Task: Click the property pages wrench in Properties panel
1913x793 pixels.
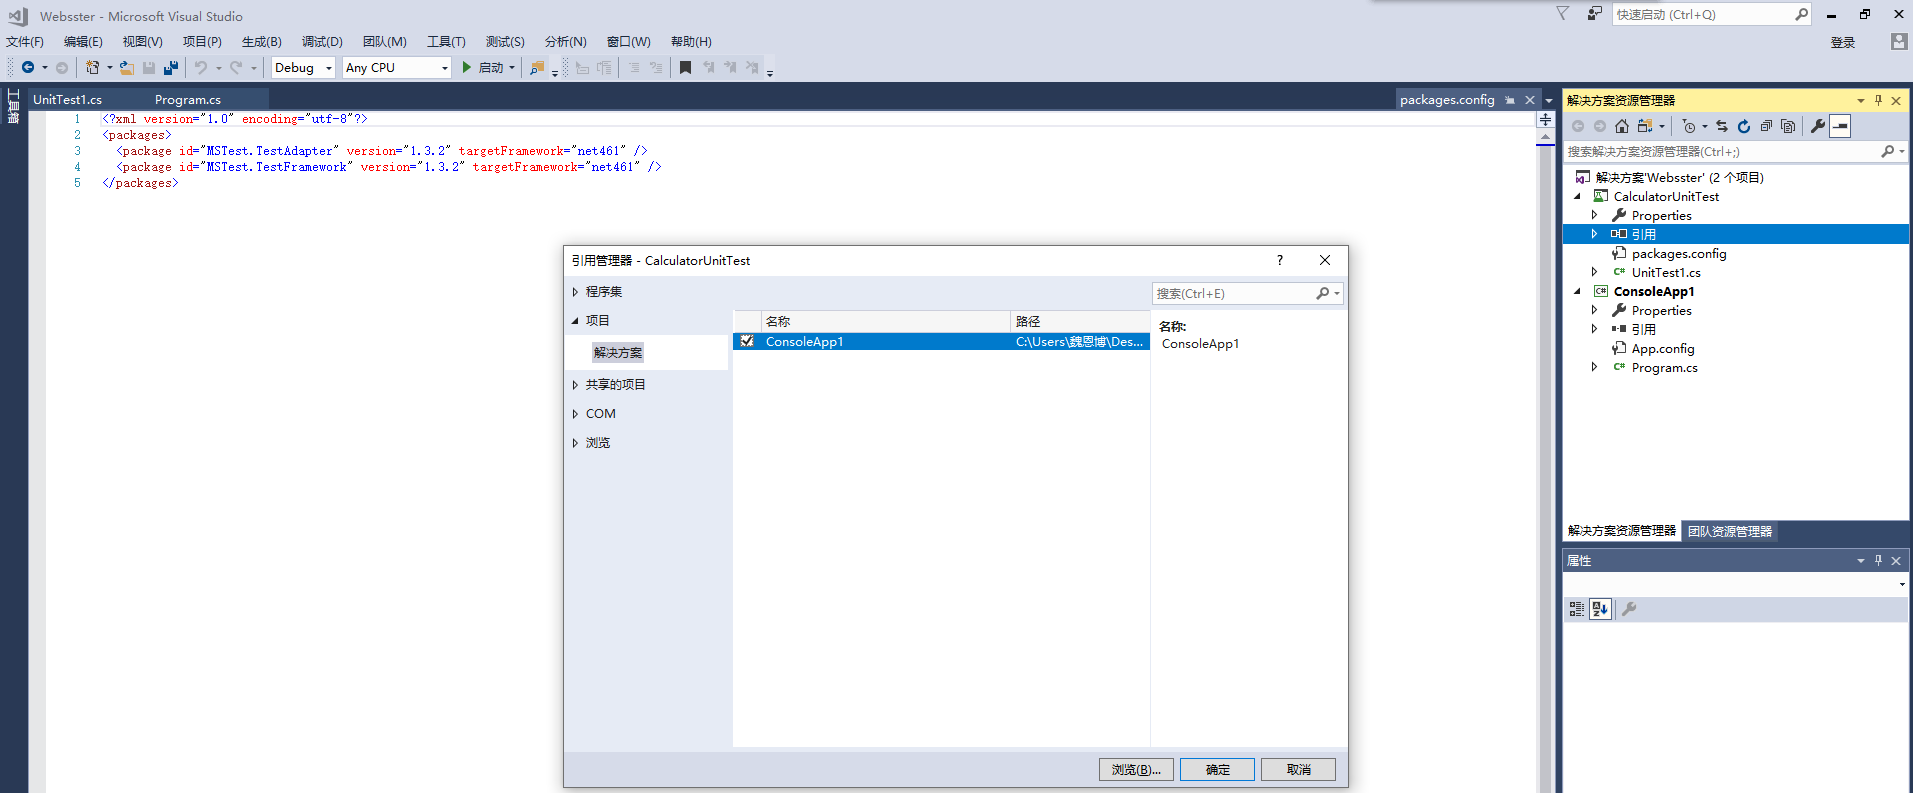Action: tap(1629, 608)
